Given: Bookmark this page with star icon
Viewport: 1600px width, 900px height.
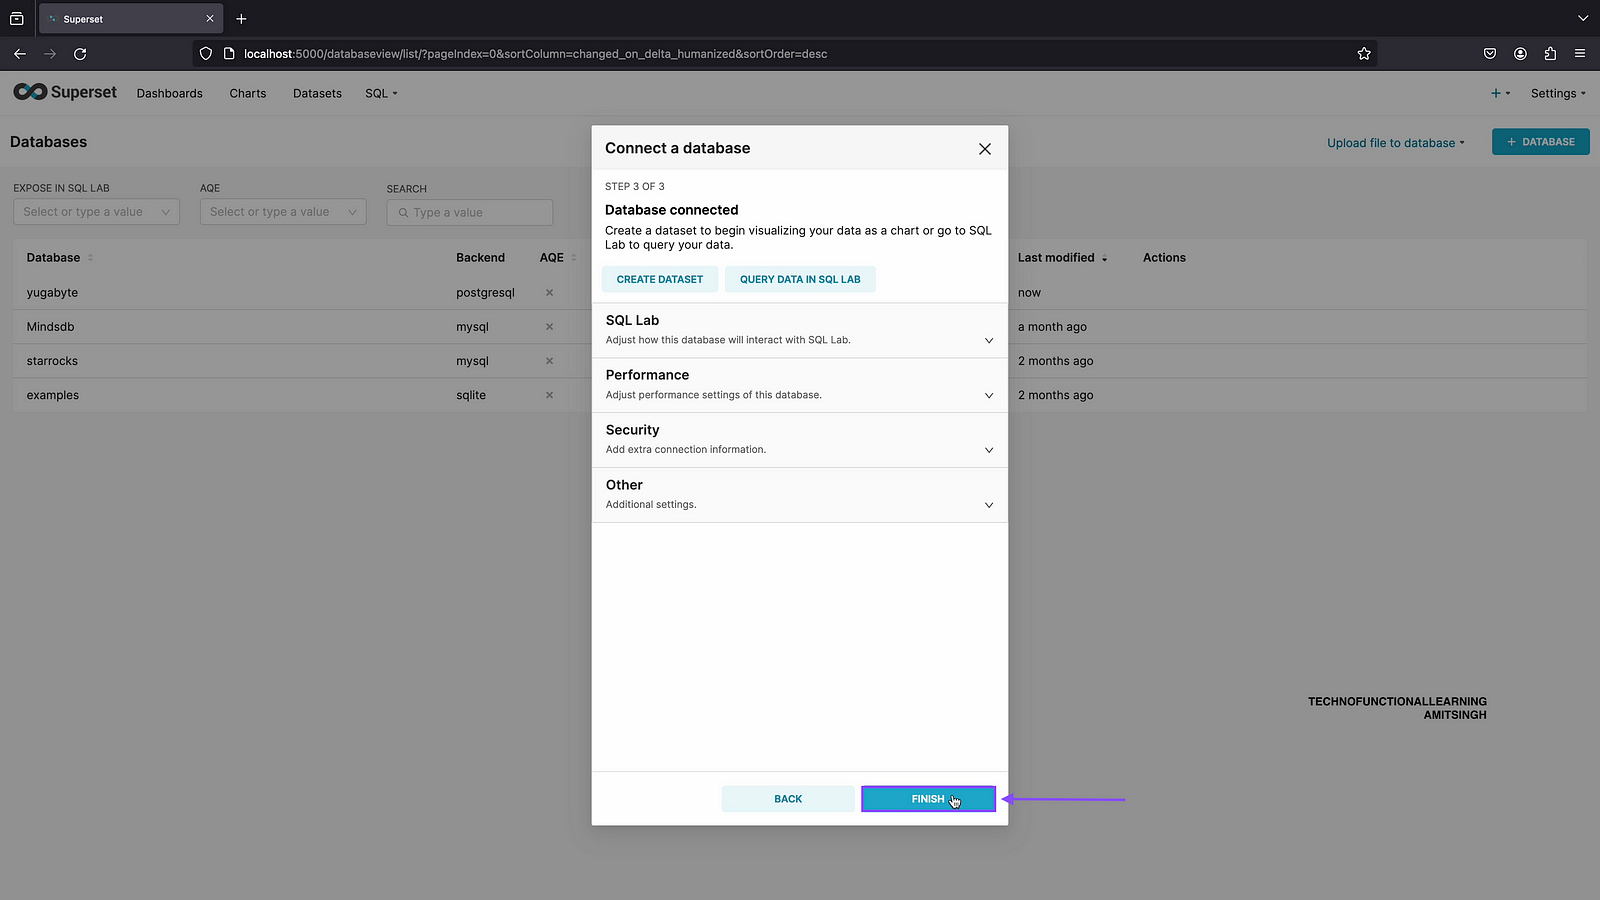Looking at the screenshot, I should 1364,54.
